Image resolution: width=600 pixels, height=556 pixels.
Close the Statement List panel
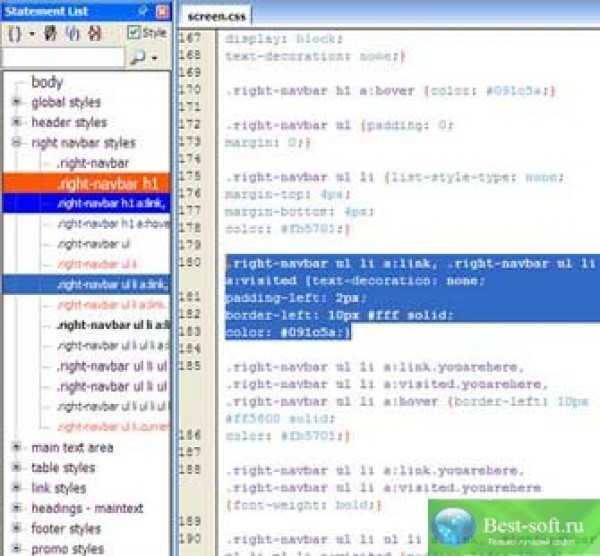pyautogui.click(x=162, y=11)
